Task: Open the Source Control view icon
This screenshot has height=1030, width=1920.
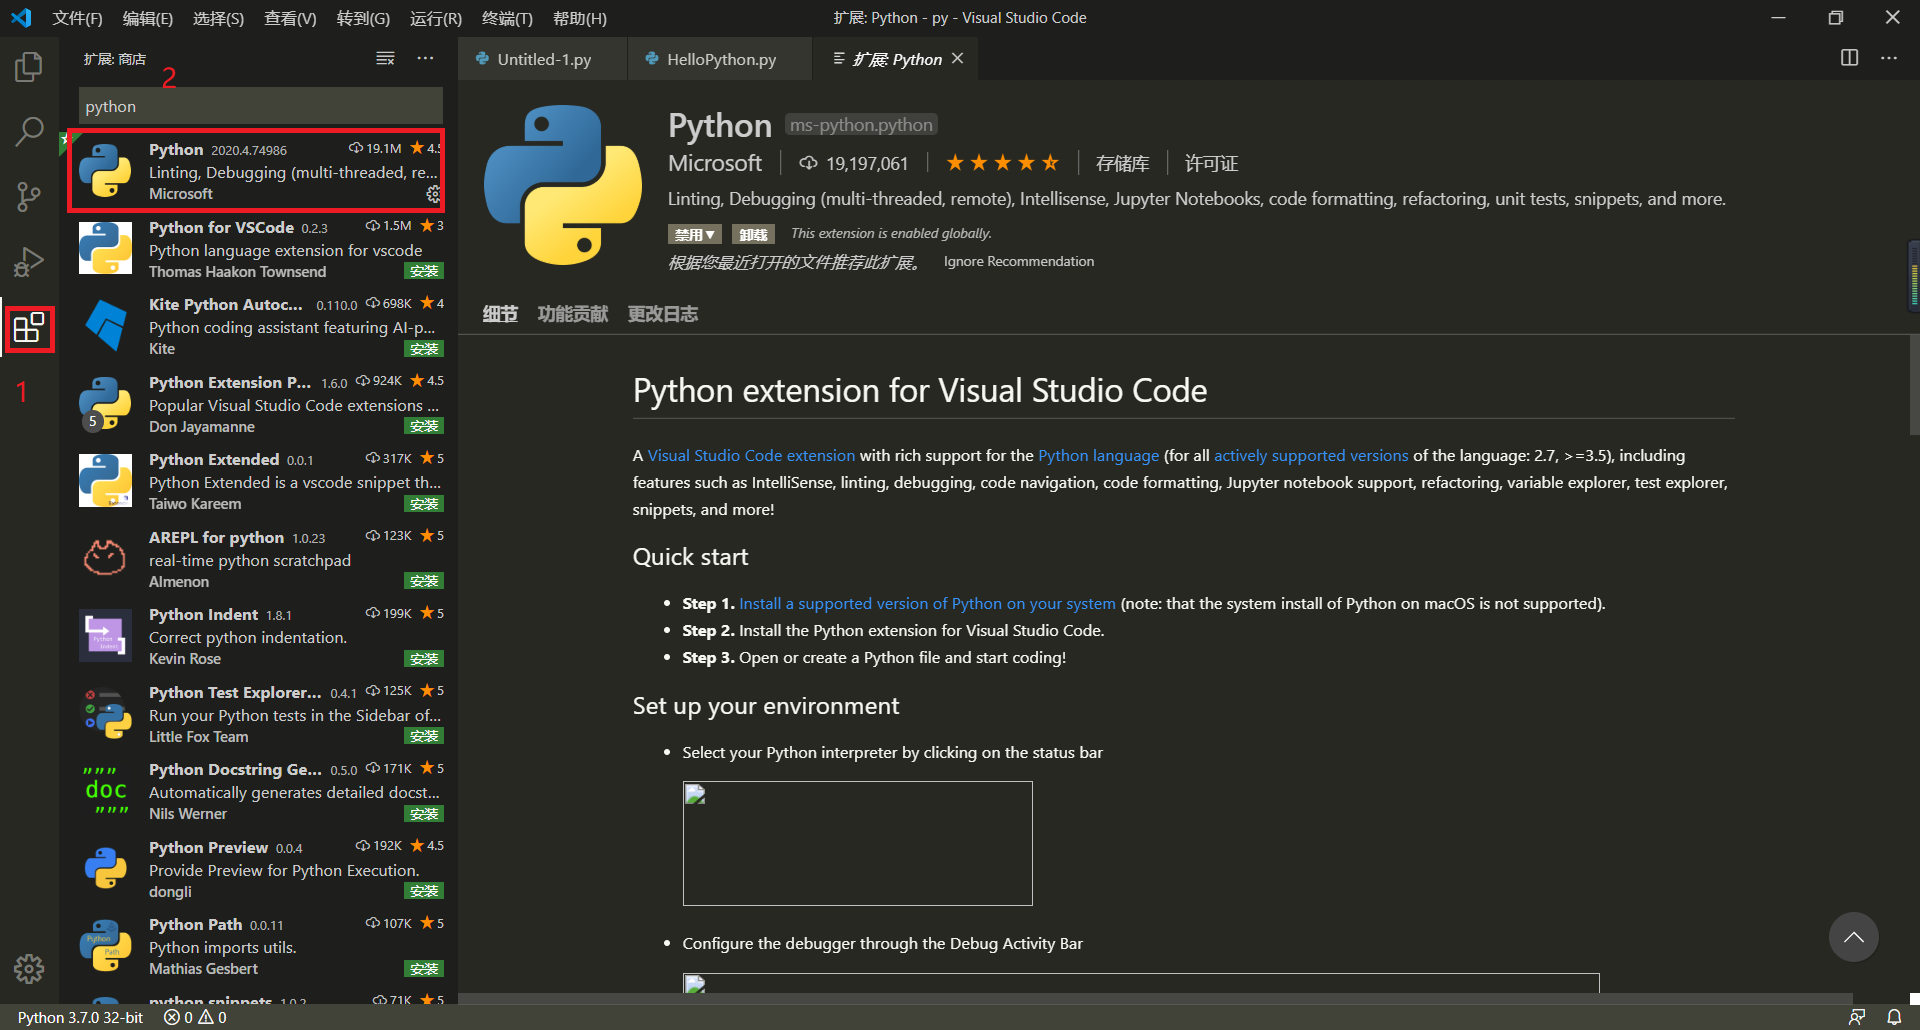Action: coord(29,196)
